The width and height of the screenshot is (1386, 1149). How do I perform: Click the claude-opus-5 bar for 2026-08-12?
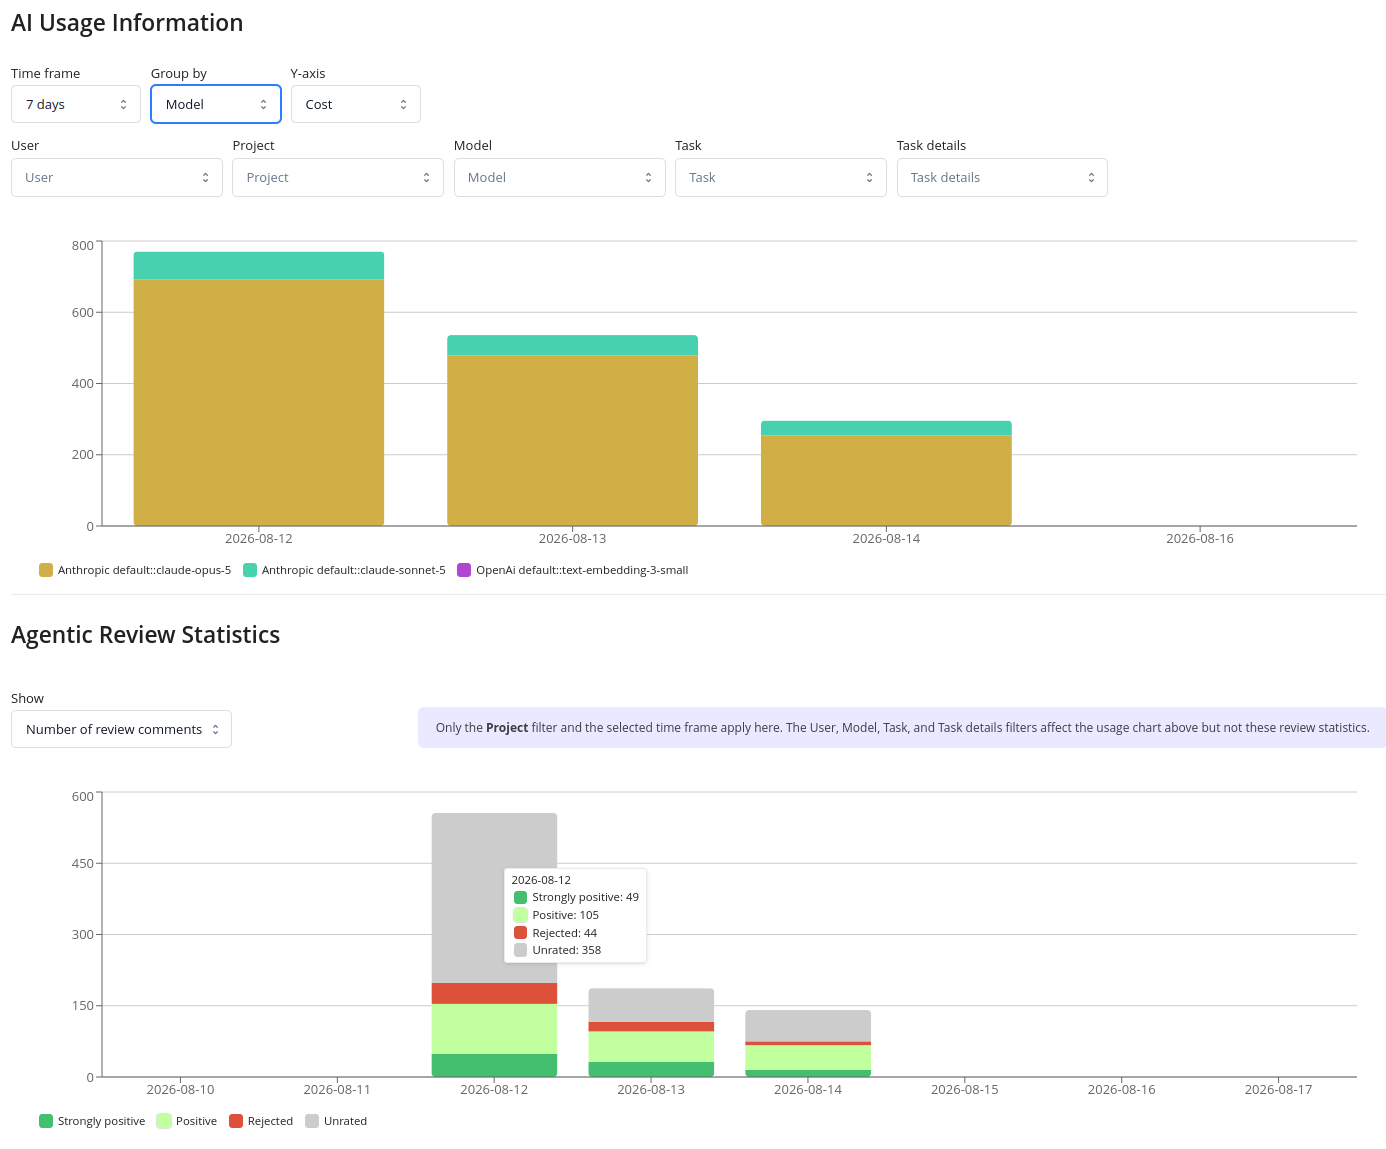pos(259,402)
